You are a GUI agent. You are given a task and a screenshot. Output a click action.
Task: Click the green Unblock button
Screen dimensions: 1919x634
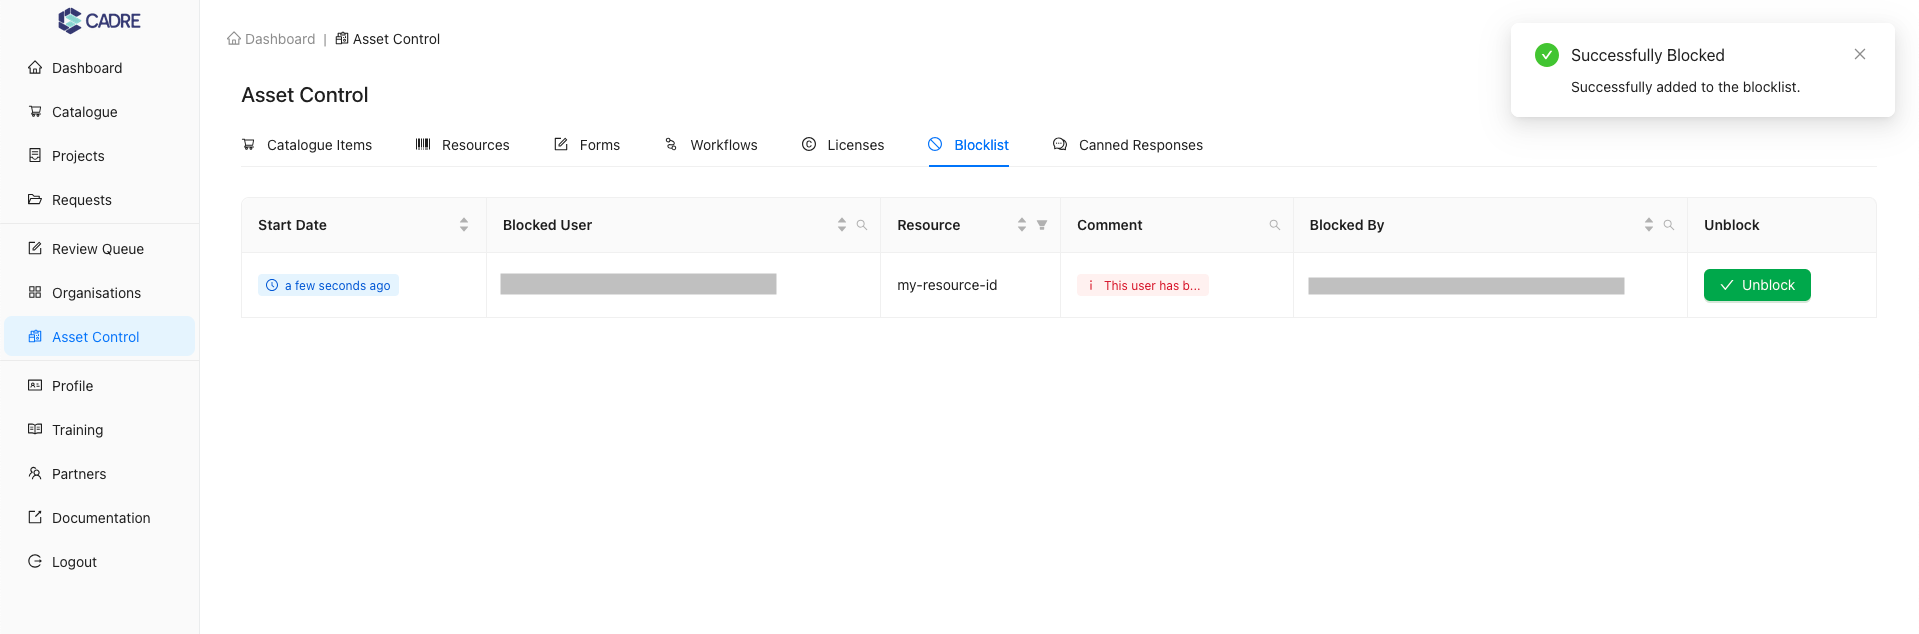pyautogui.click(x=1757, y=285)
